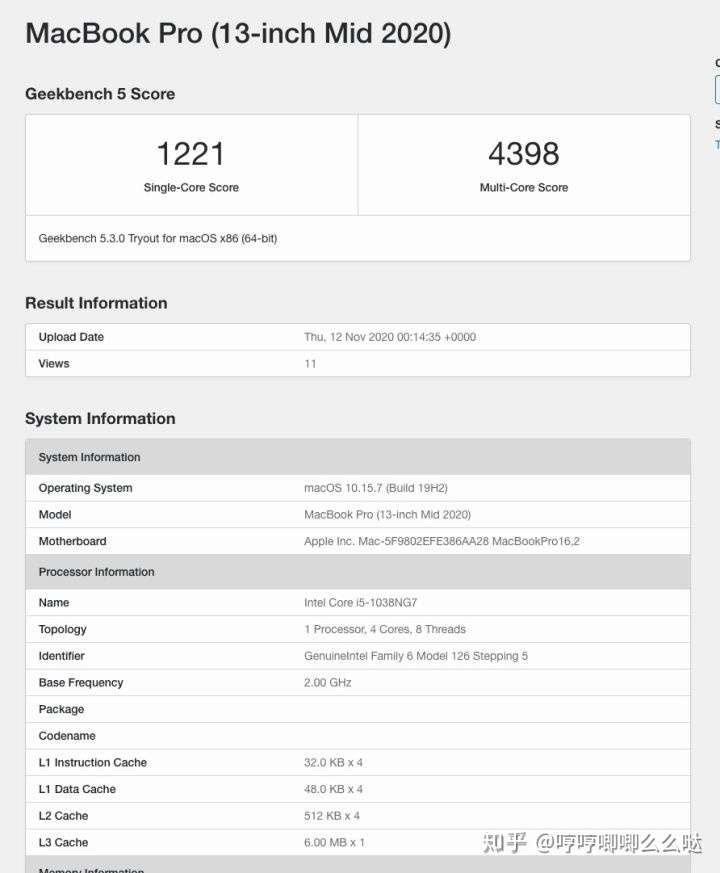Select the 6.00 MB x 1 value
The width and height of the screenshot is (720, 873).
334,842
